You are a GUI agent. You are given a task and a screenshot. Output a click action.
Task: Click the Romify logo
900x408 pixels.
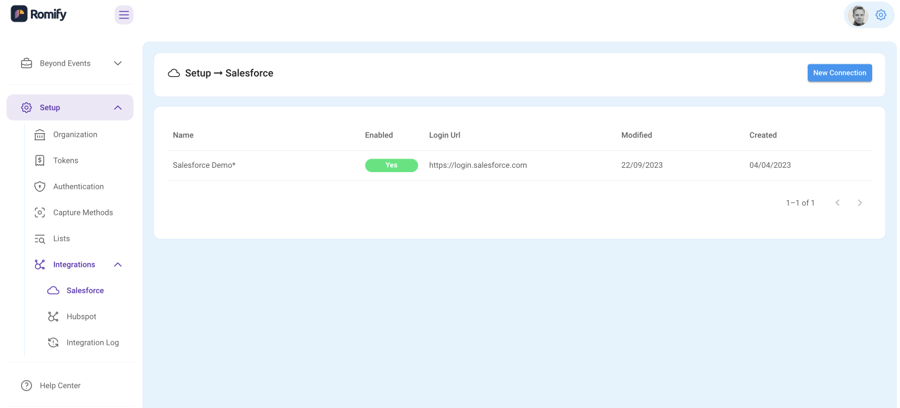coord(39,14)
